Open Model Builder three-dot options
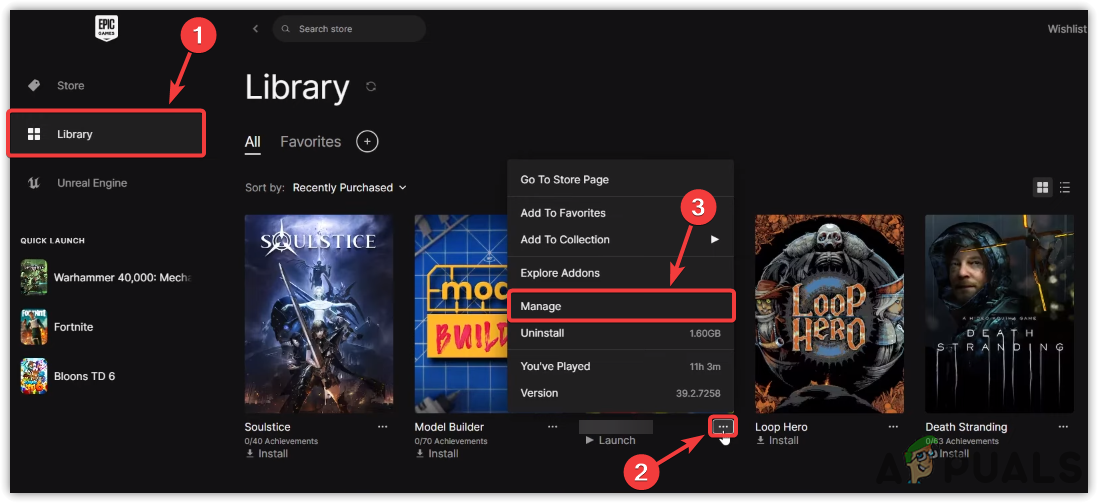 click(x=553, y=427)
